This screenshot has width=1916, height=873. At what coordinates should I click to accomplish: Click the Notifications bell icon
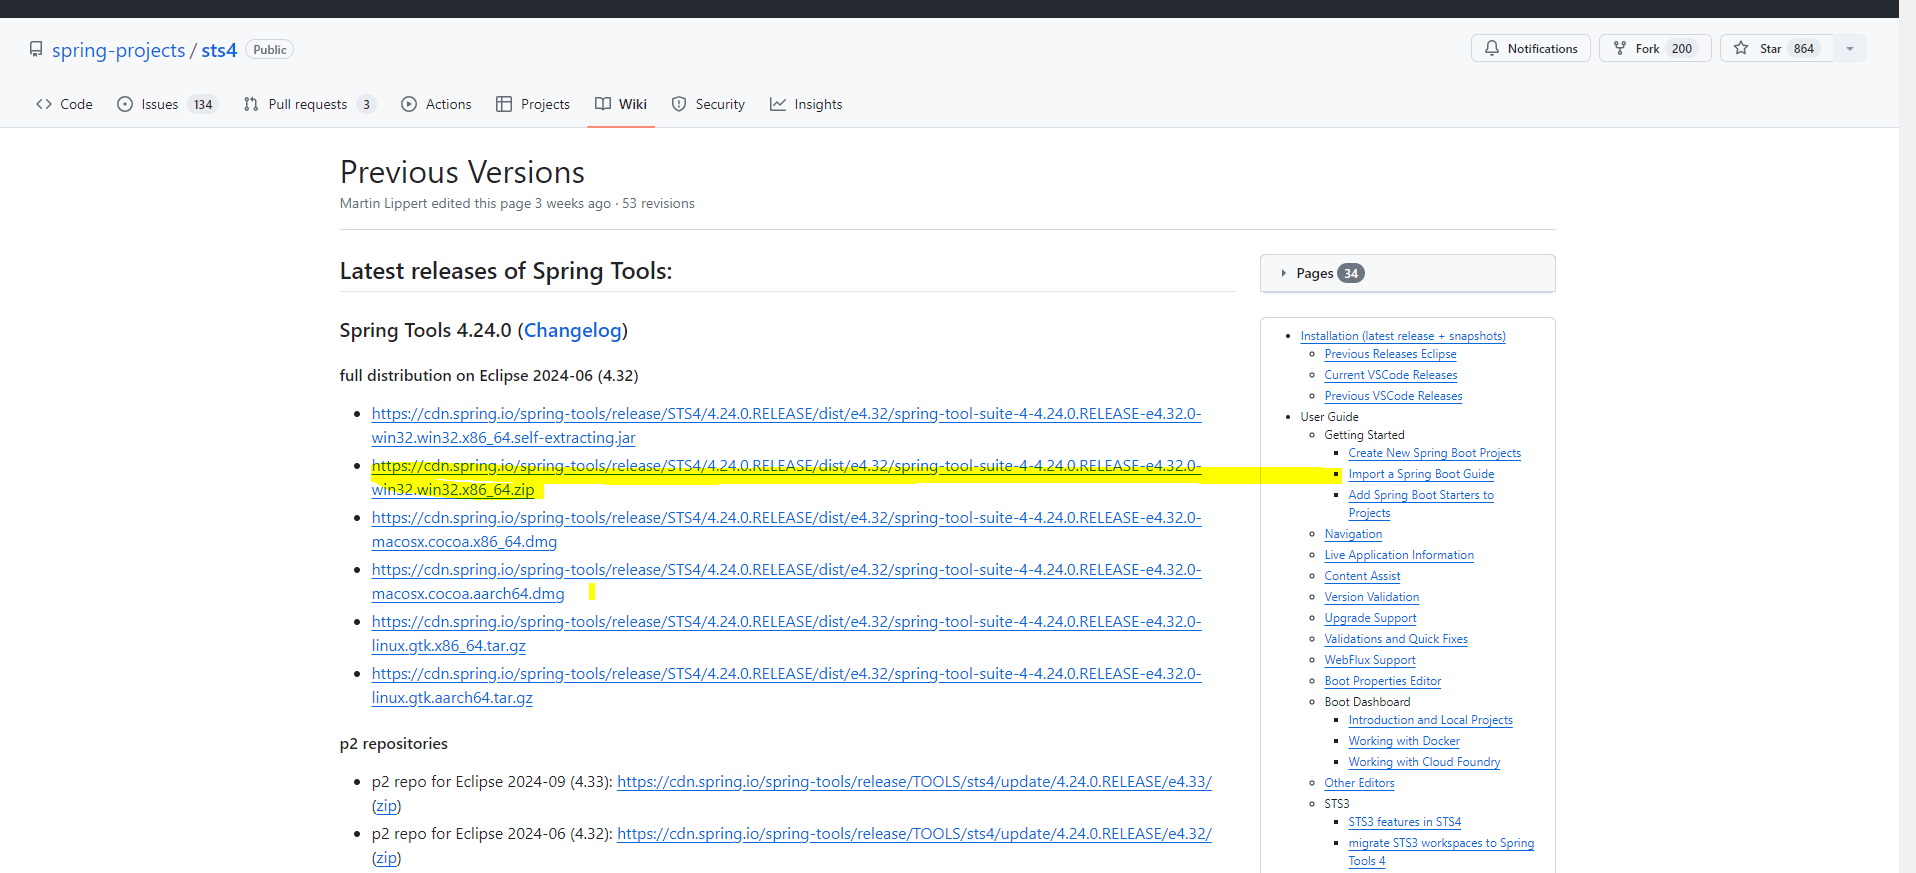pyautogui.click(x=1492, y=48)
